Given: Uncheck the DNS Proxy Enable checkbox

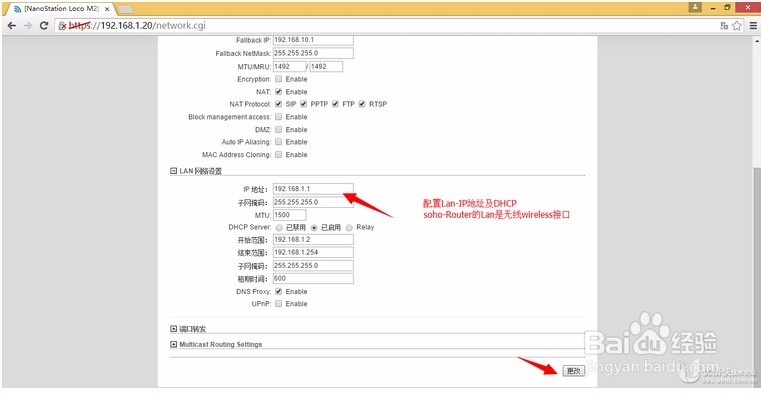Looking at the screenshot, I should click(279, 291).
